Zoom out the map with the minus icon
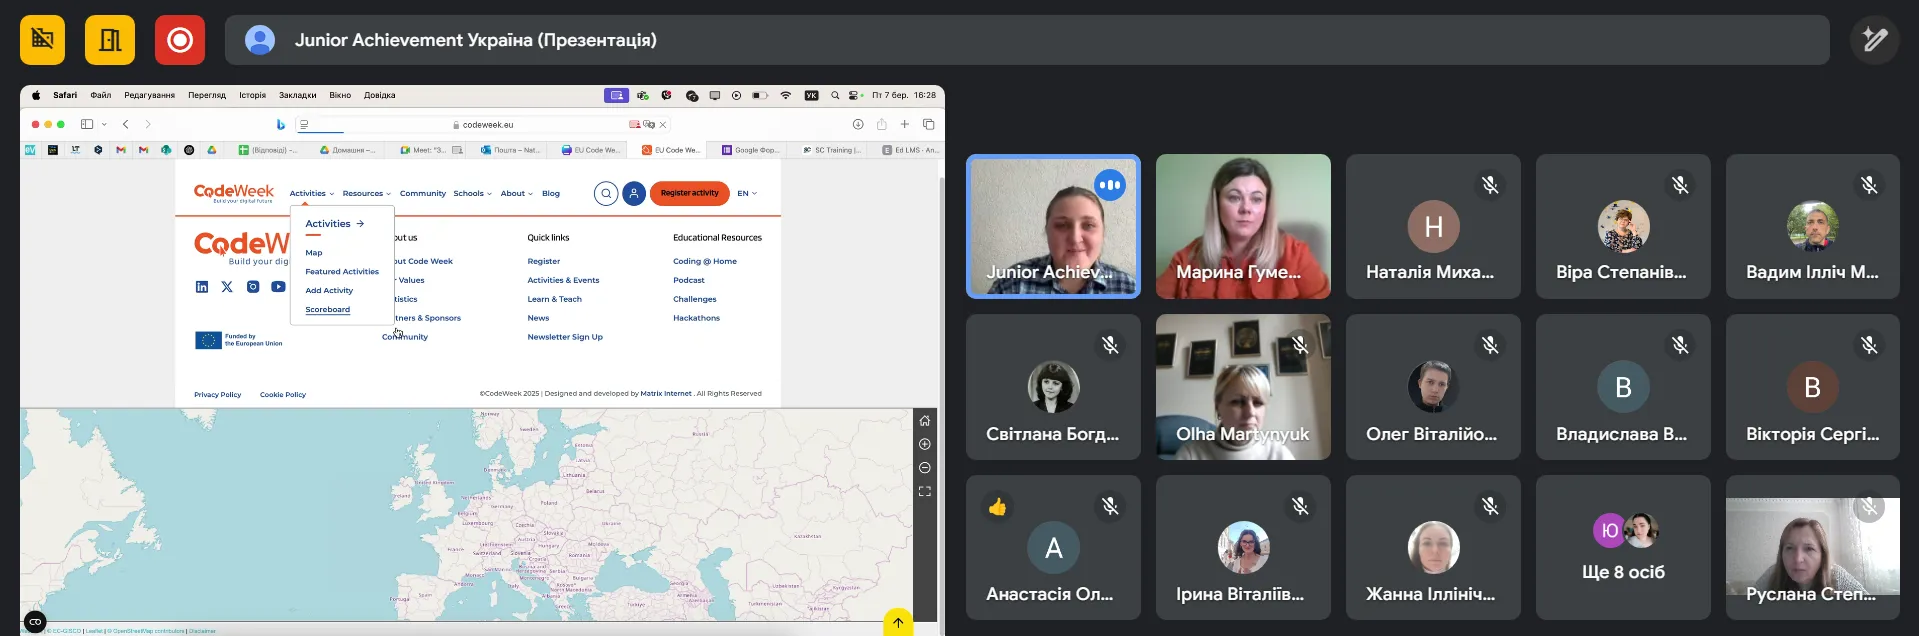The height and width of the screenshot is (636, 1919). [x=925, y=468]
